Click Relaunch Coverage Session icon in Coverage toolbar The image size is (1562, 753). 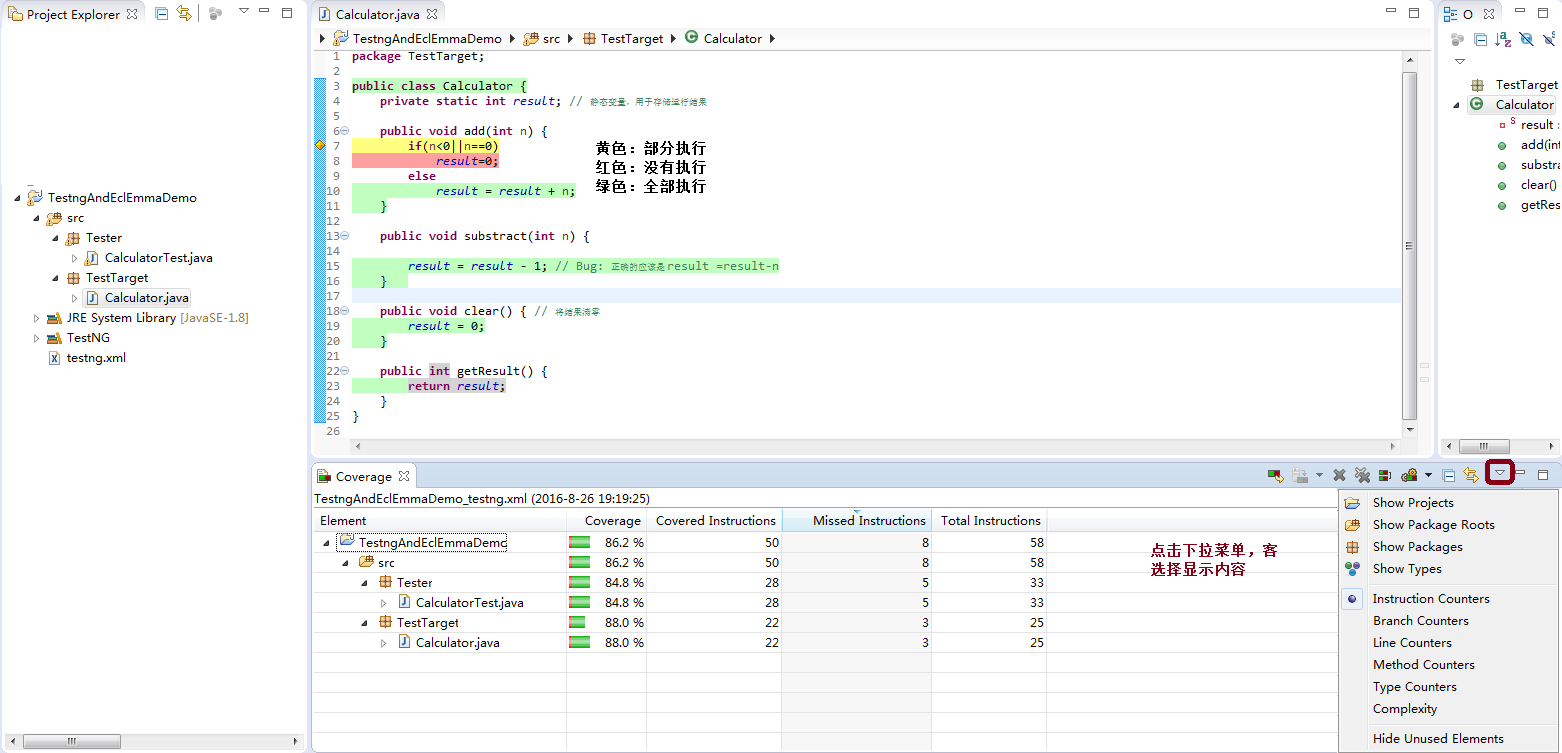click(x=1275, y=476)
